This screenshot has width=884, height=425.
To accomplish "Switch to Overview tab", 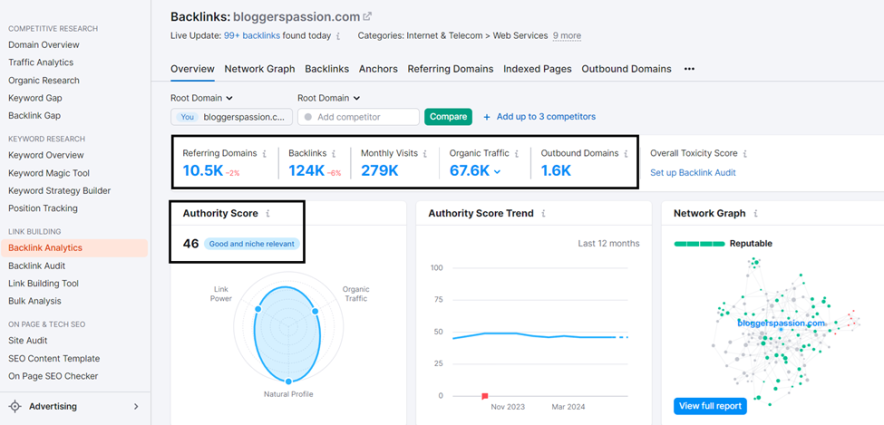I will coord(192,69).
